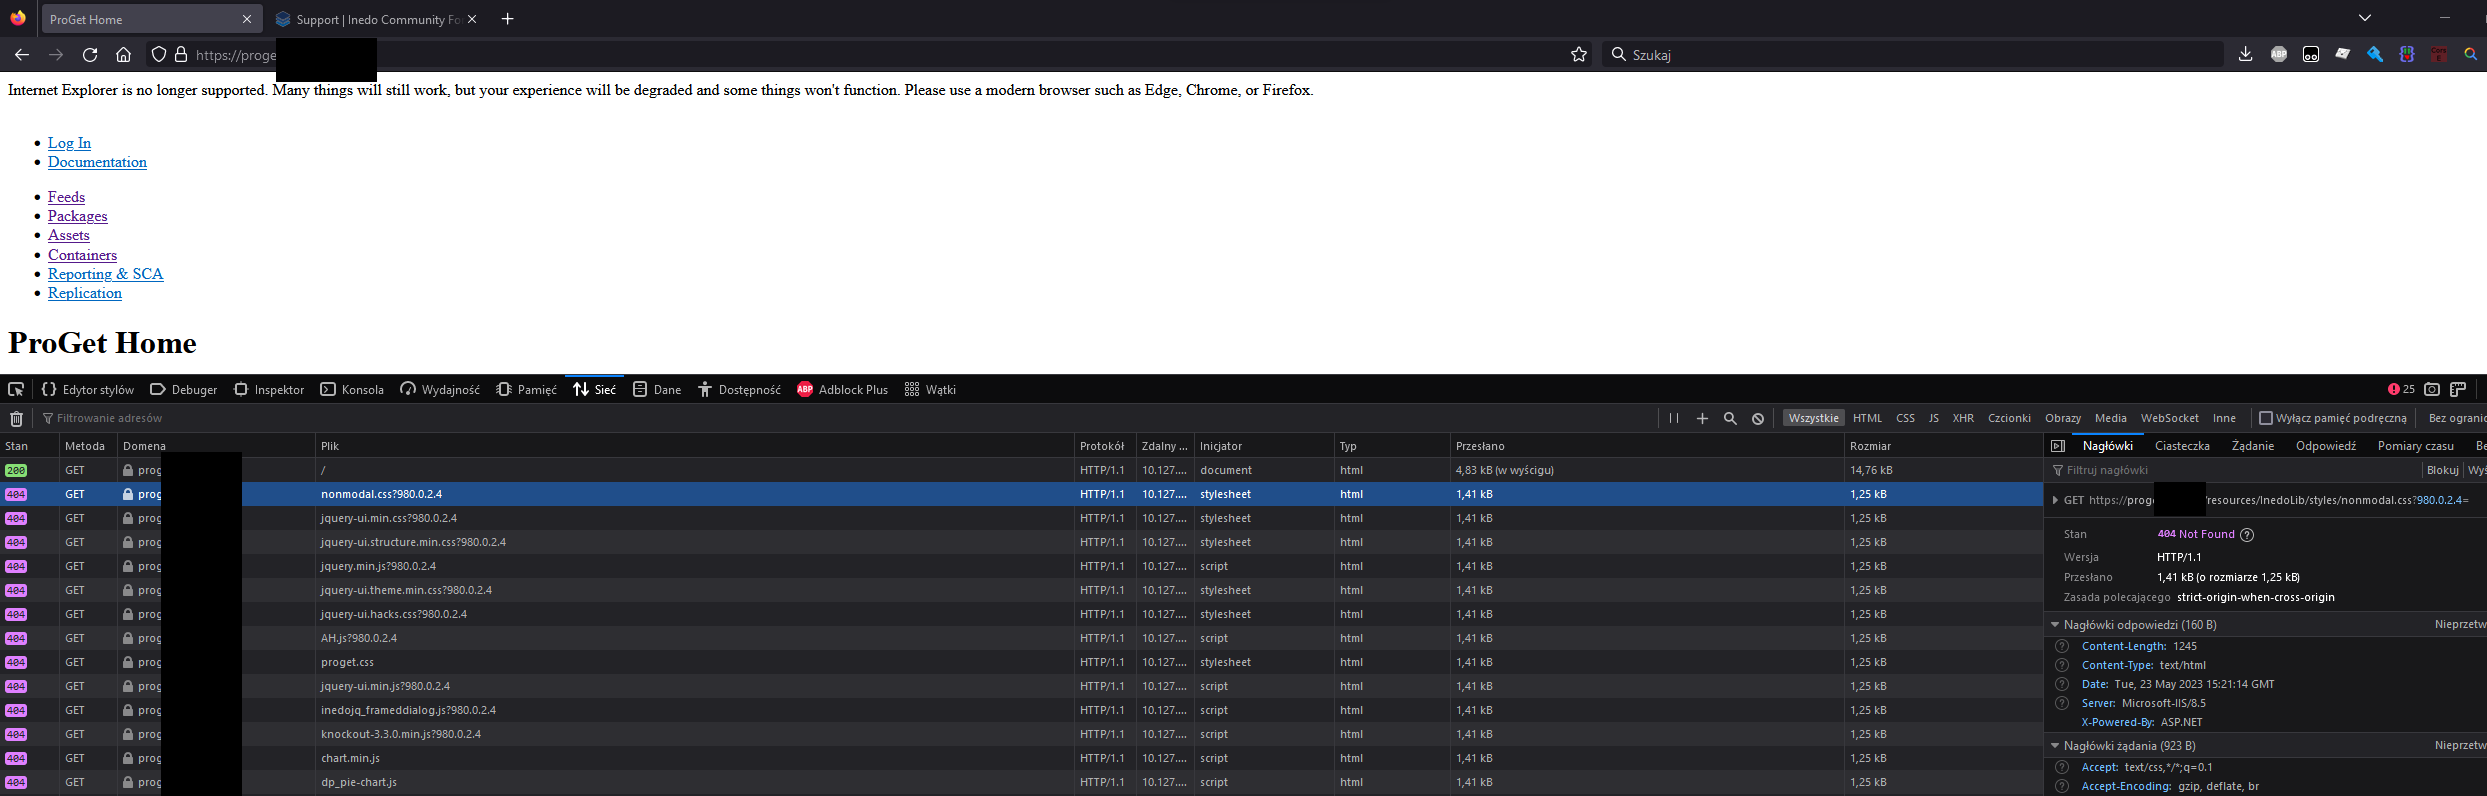Open the Odpowiedź details tab
The width and height of the screenshot is (2487, 796).
coord(2325,446)
